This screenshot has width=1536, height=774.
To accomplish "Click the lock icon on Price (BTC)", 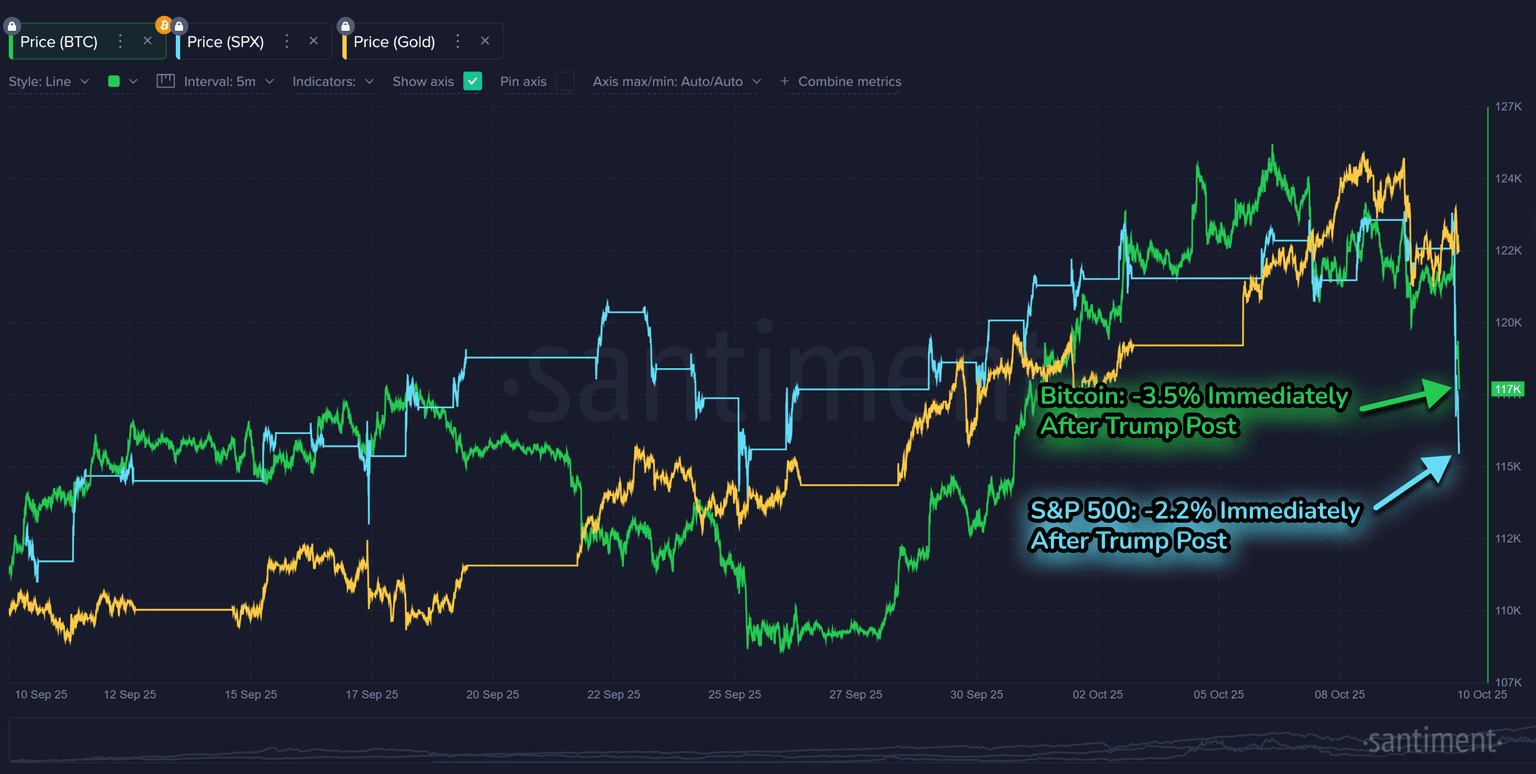I will pyautogui.click(x=12, y=26).
